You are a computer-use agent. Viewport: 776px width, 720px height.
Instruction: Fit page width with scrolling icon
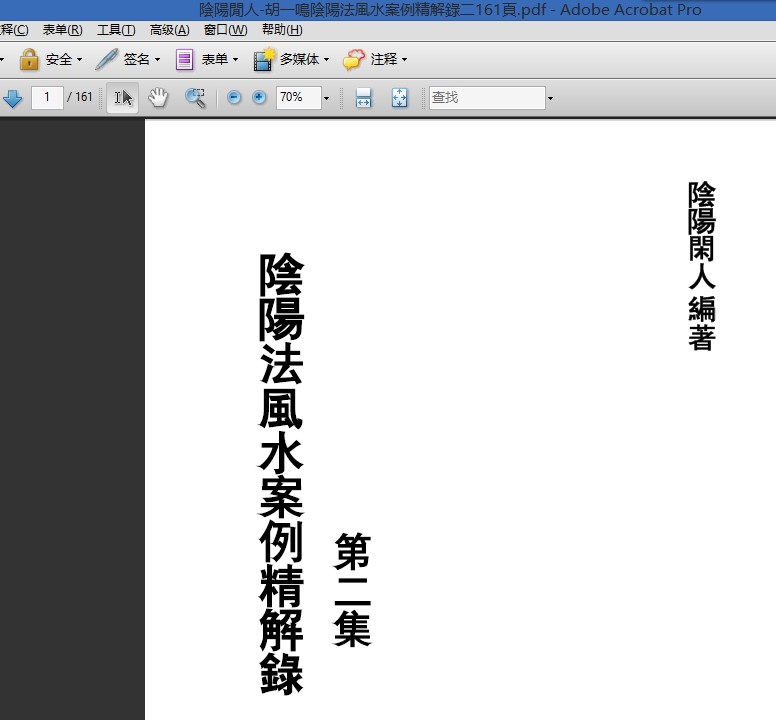tap(363, 97)
